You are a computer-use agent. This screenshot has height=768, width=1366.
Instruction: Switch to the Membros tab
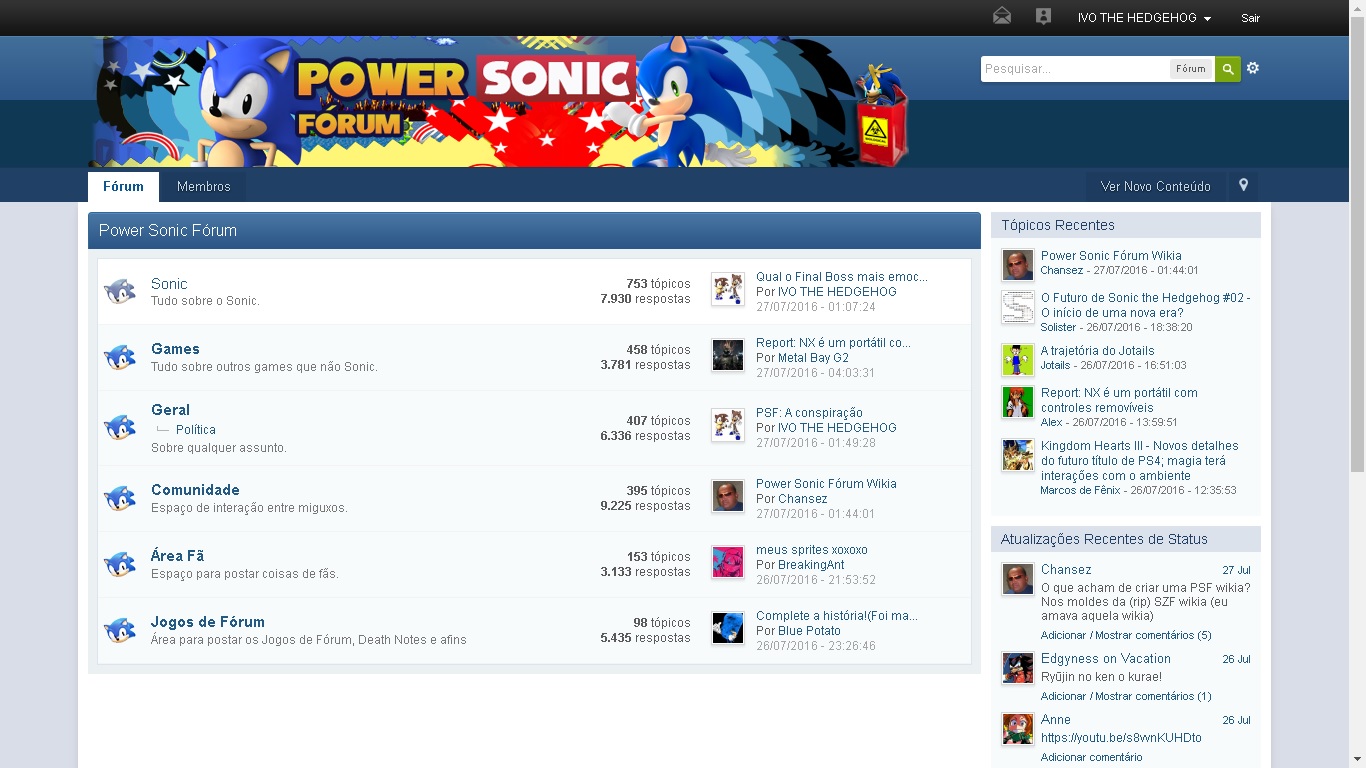pos(204,187)
